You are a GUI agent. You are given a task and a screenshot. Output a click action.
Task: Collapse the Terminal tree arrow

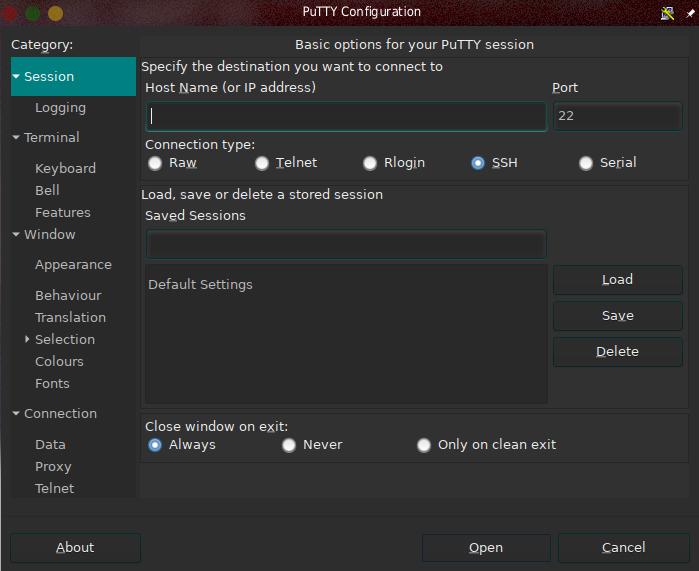[16, 137]
